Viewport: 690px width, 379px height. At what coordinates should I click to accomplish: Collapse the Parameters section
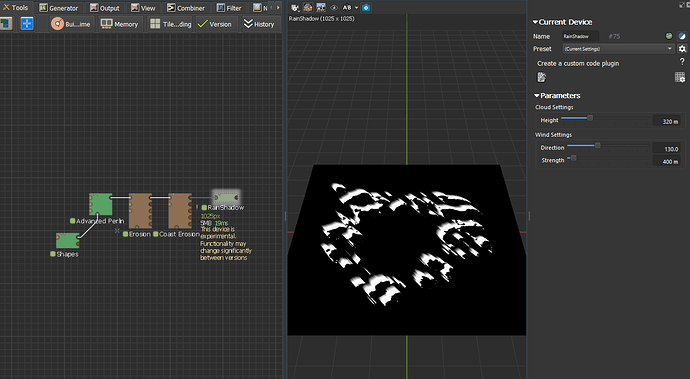pyautogui.click(x=558, y=96)
